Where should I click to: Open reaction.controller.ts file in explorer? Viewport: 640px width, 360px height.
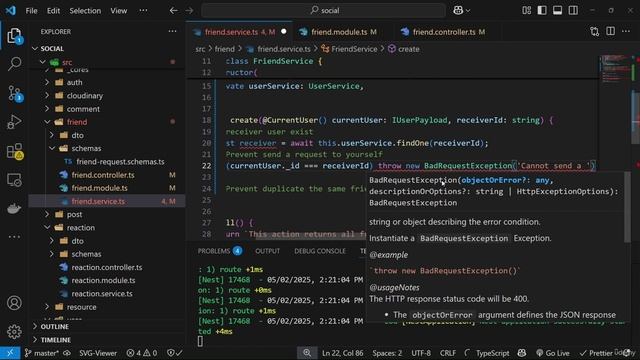point(107,267)
